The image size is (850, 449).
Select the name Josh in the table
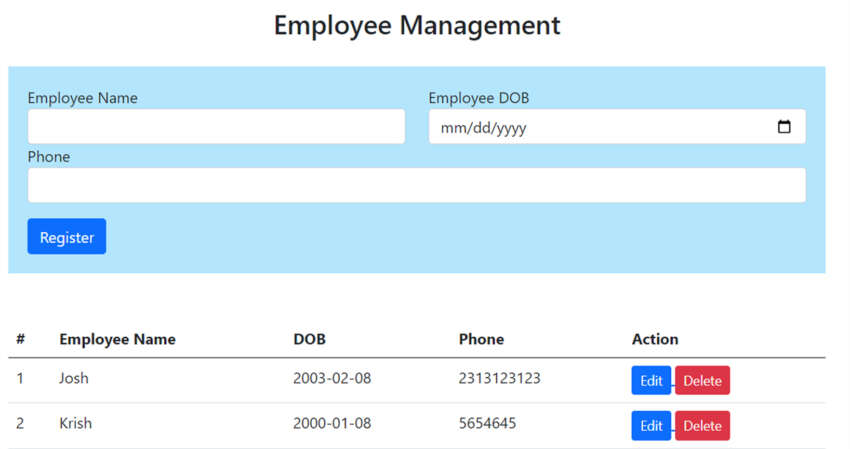[74, 378]
